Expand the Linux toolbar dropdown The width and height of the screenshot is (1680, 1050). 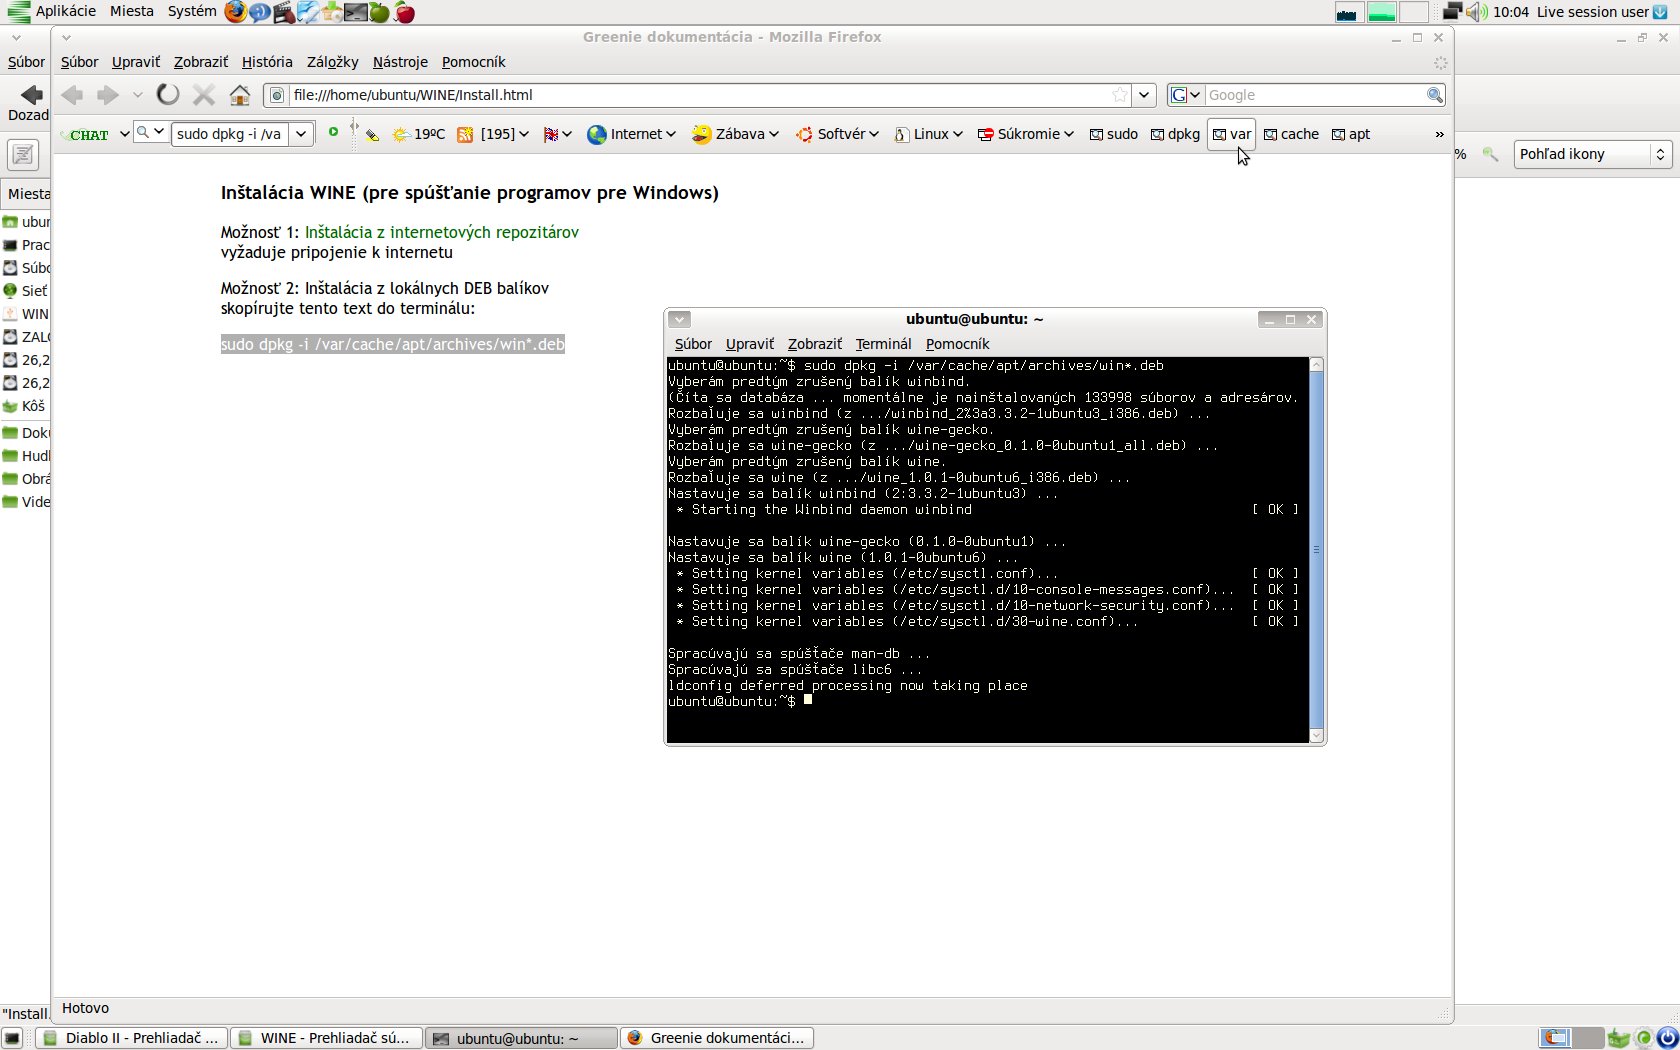(x=928, y=134)
